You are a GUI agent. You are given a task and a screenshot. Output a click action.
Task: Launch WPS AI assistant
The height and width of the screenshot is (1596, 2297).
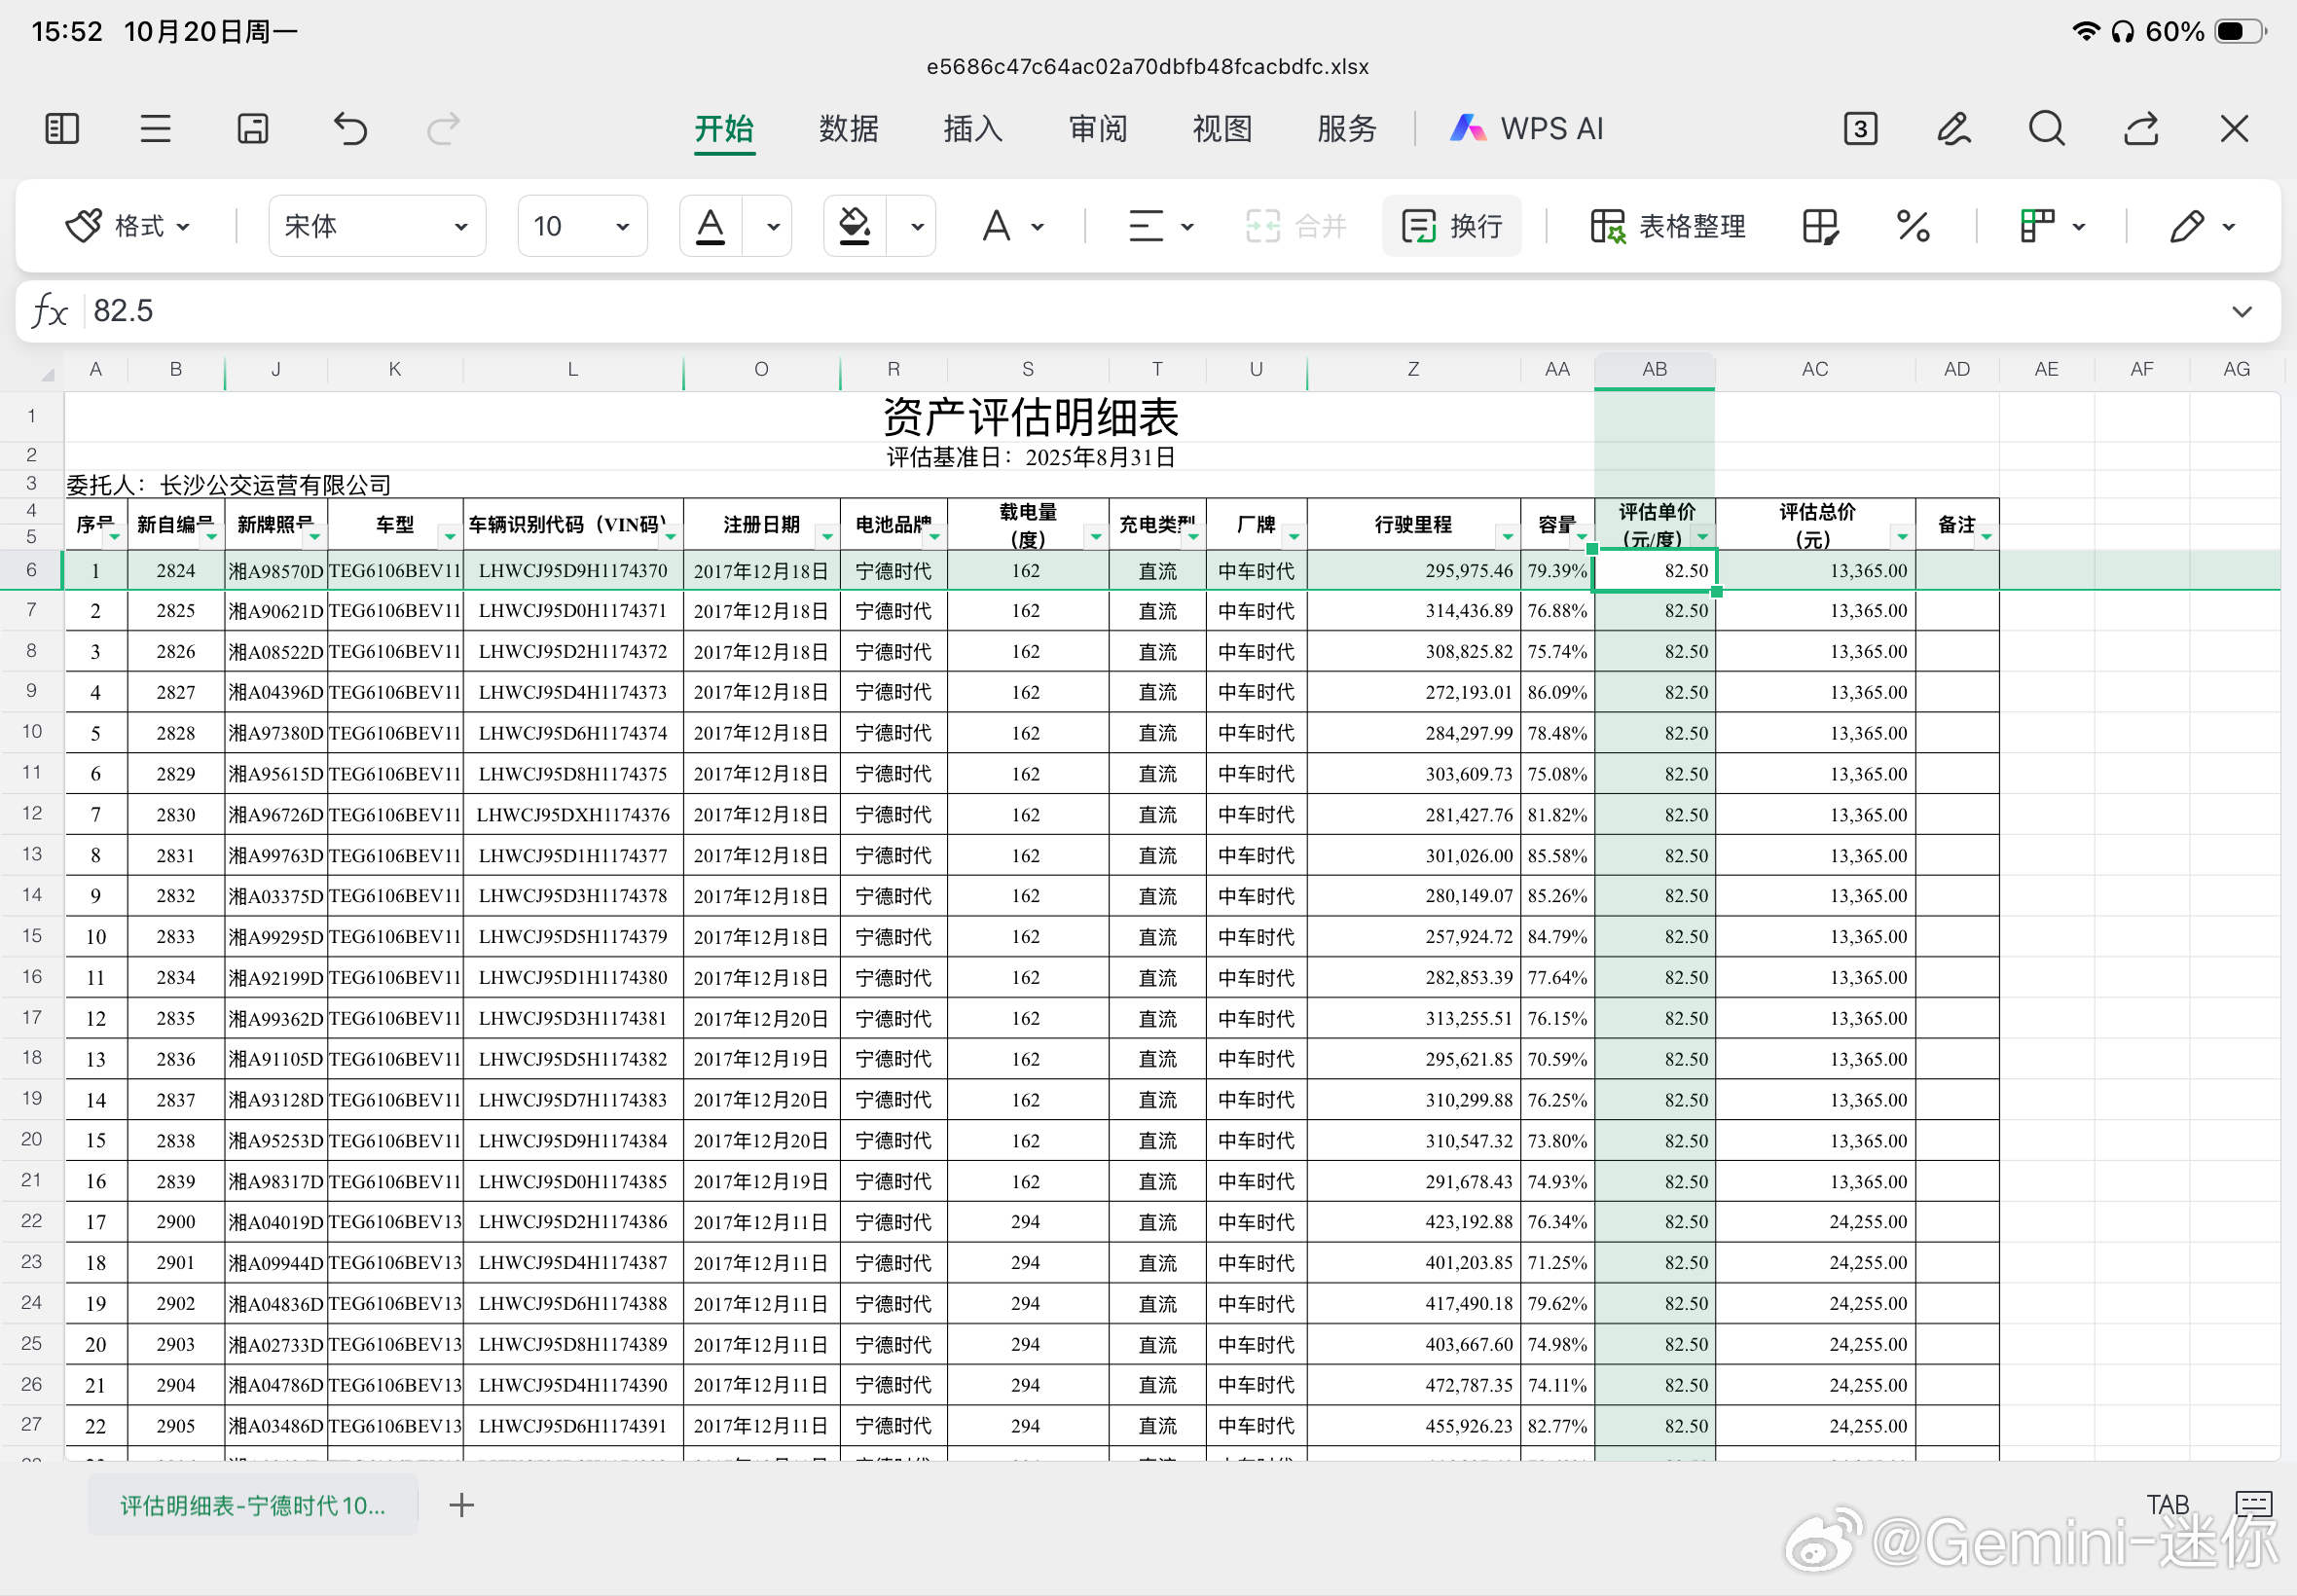click(1526, 129)
